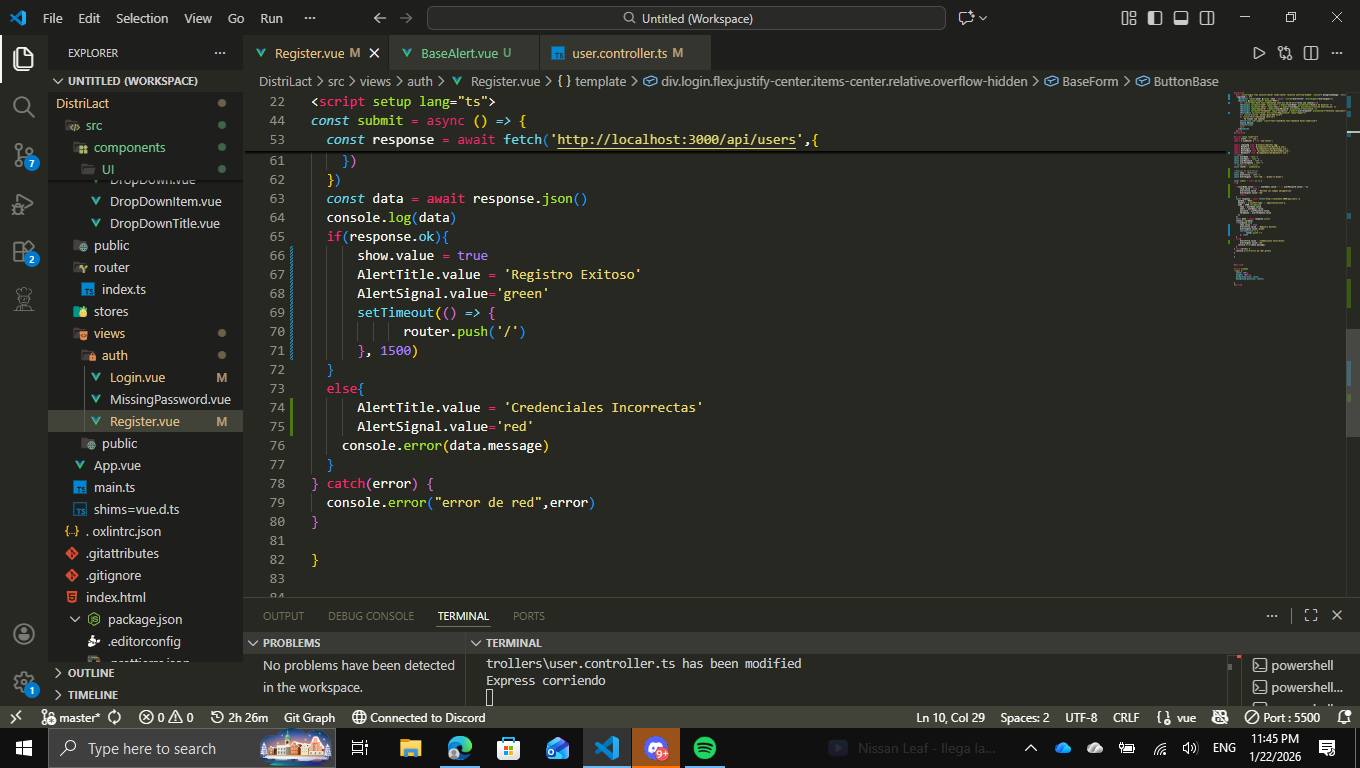Toggle the bottom panel layout button
The height and width of the screenshot is (768, 1360).
[1181, 18]
